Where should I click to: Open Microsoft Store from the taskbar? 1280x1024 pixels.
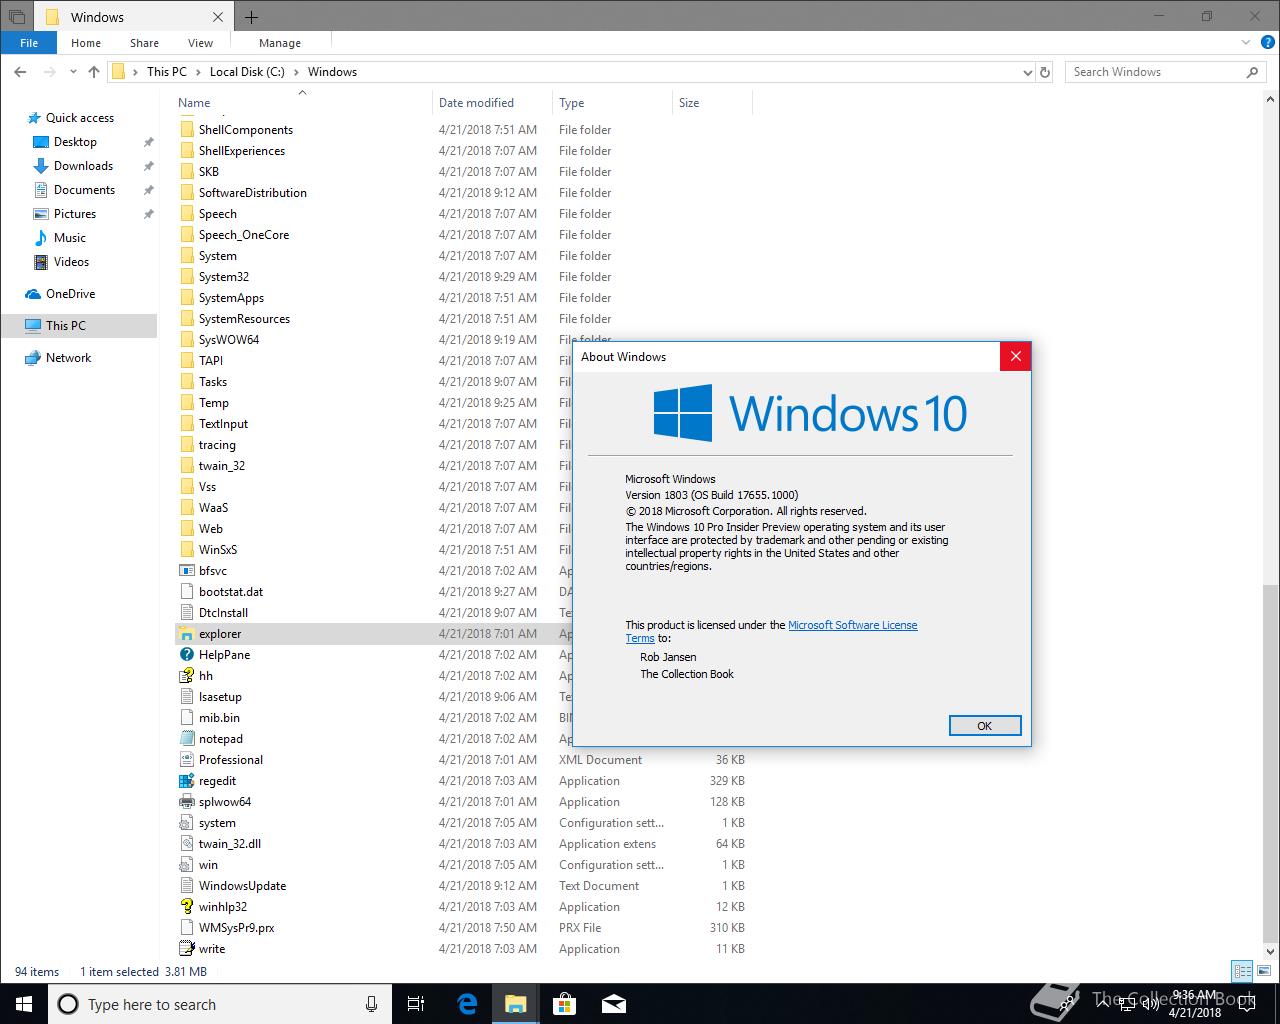tap(565, 1004)
